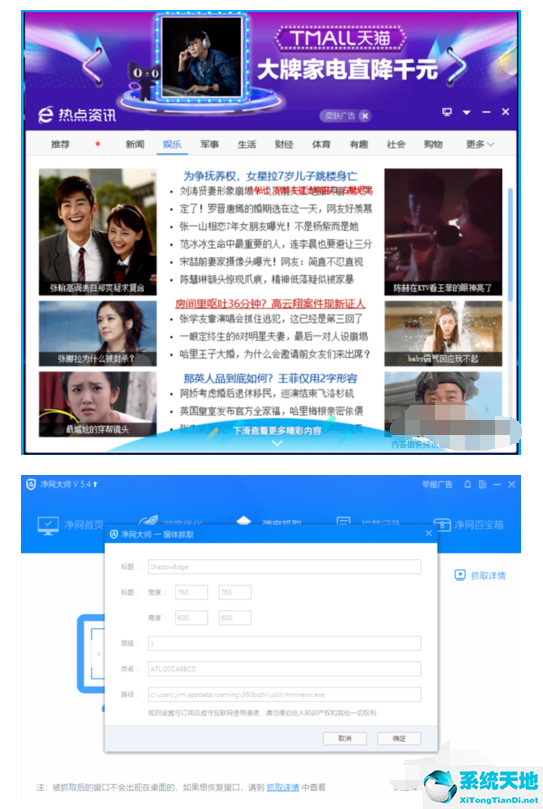This screenshot has width=543, height=809.
Task: Click the 类名 ATL:00CA88C0 field
Action: [x=284, y=669]
